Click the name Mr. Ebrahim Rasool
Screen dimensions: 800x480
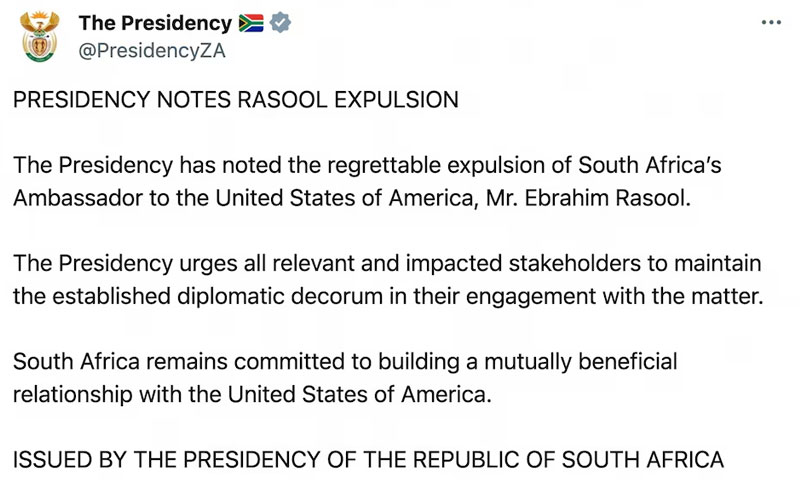588,198
